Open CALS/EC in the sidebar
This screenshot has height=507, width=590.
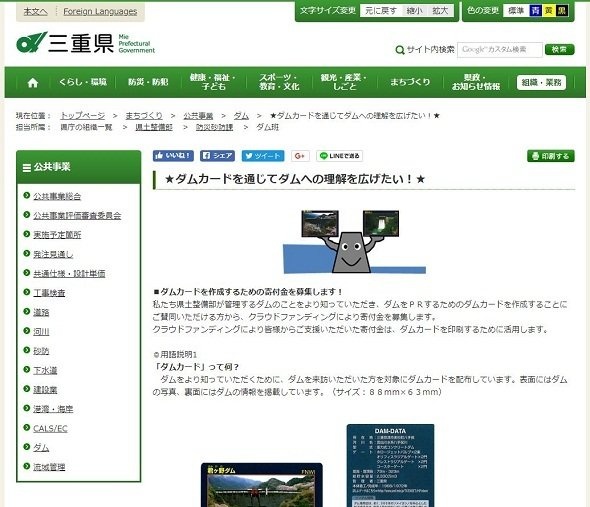tap(50, 429)
